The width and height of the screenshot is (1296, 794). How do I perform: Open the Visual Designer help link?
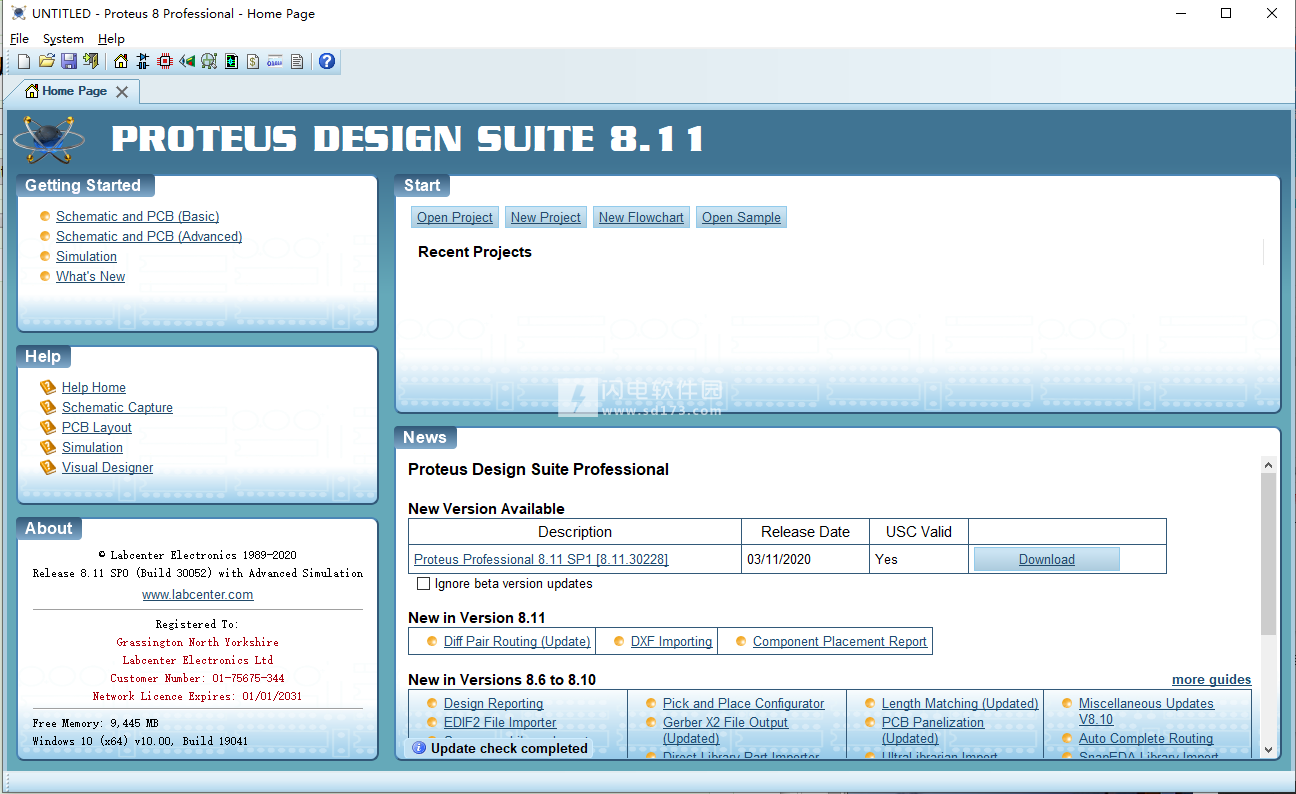tap(108, 467)
